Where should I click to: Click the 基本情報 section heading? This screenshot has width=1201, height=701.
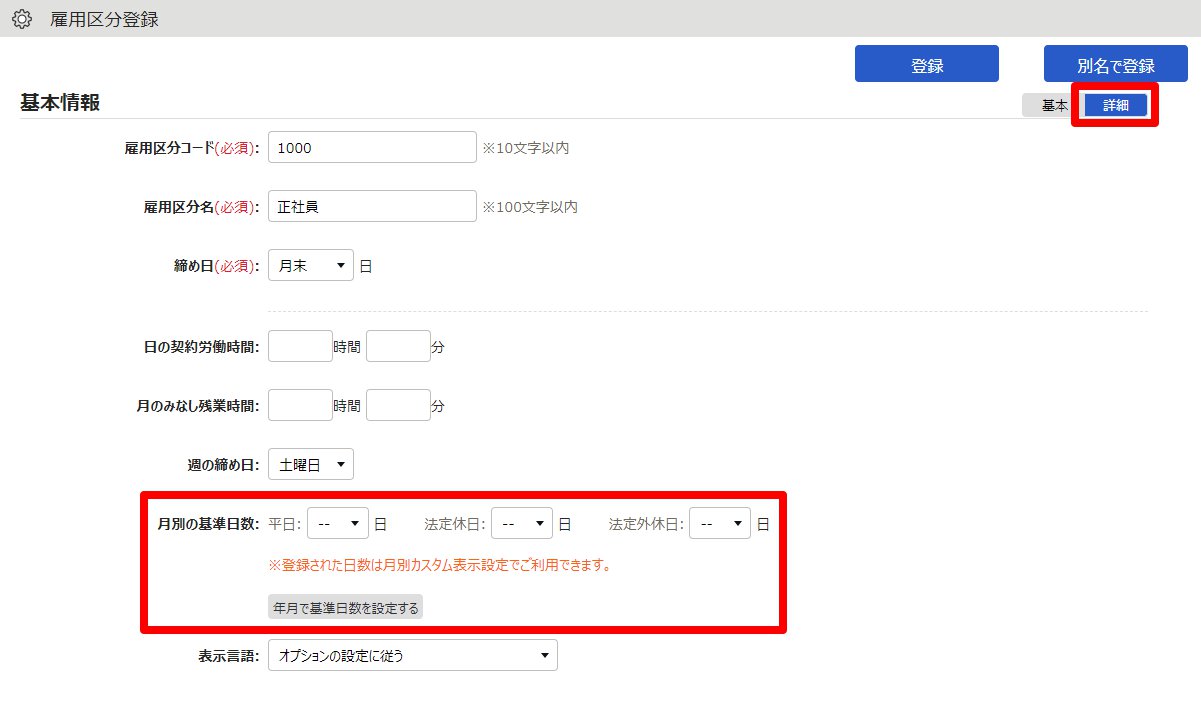pos(60,103)
